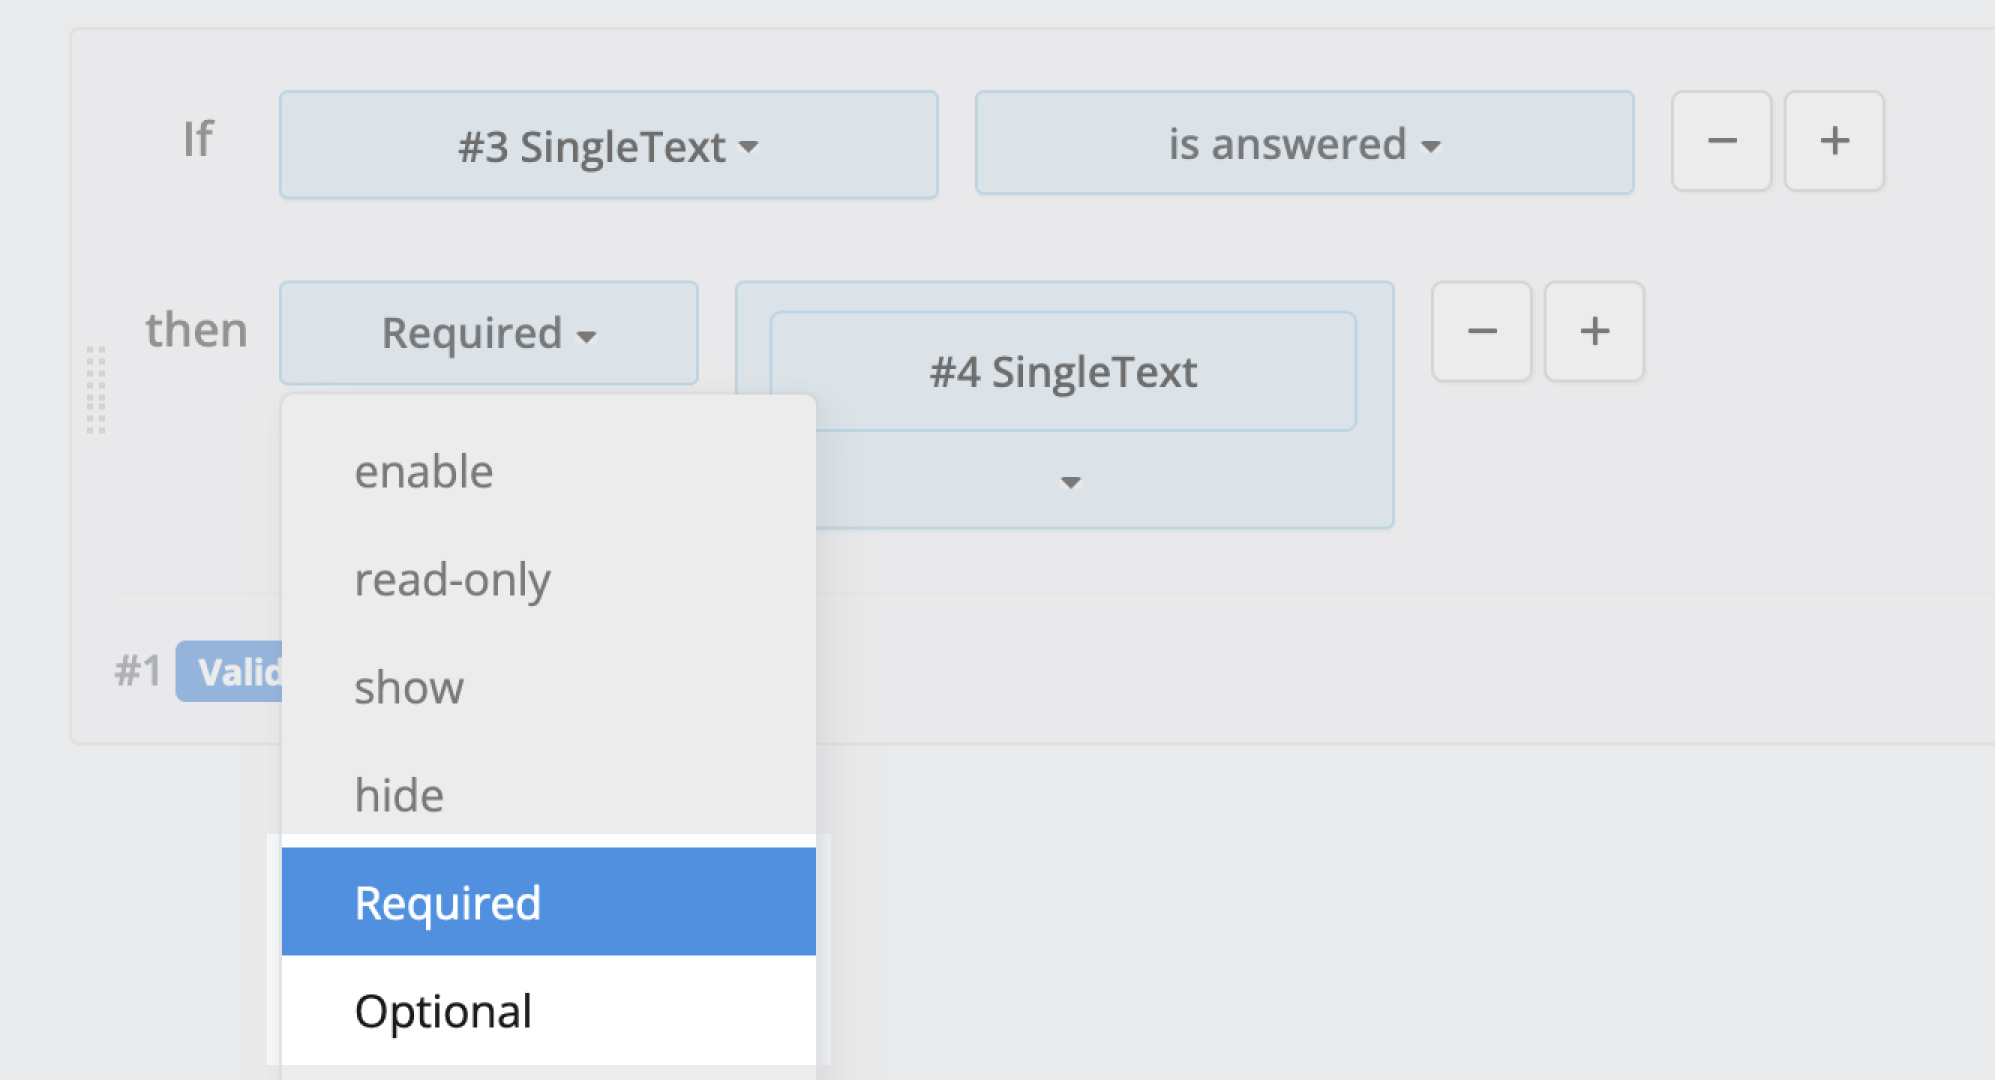Open the 'is answered' condition dropdown
The height and width of the screenshot is (1080, 1995).
tap(1304, 144)
